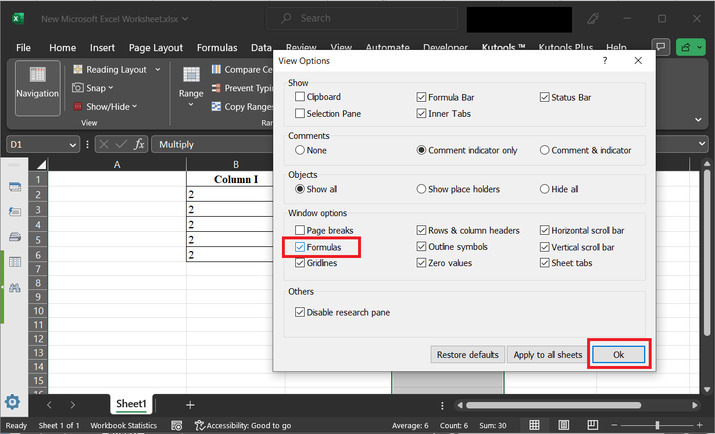
Task: Click the help question mark in View Options
Action: pos(605,61)
